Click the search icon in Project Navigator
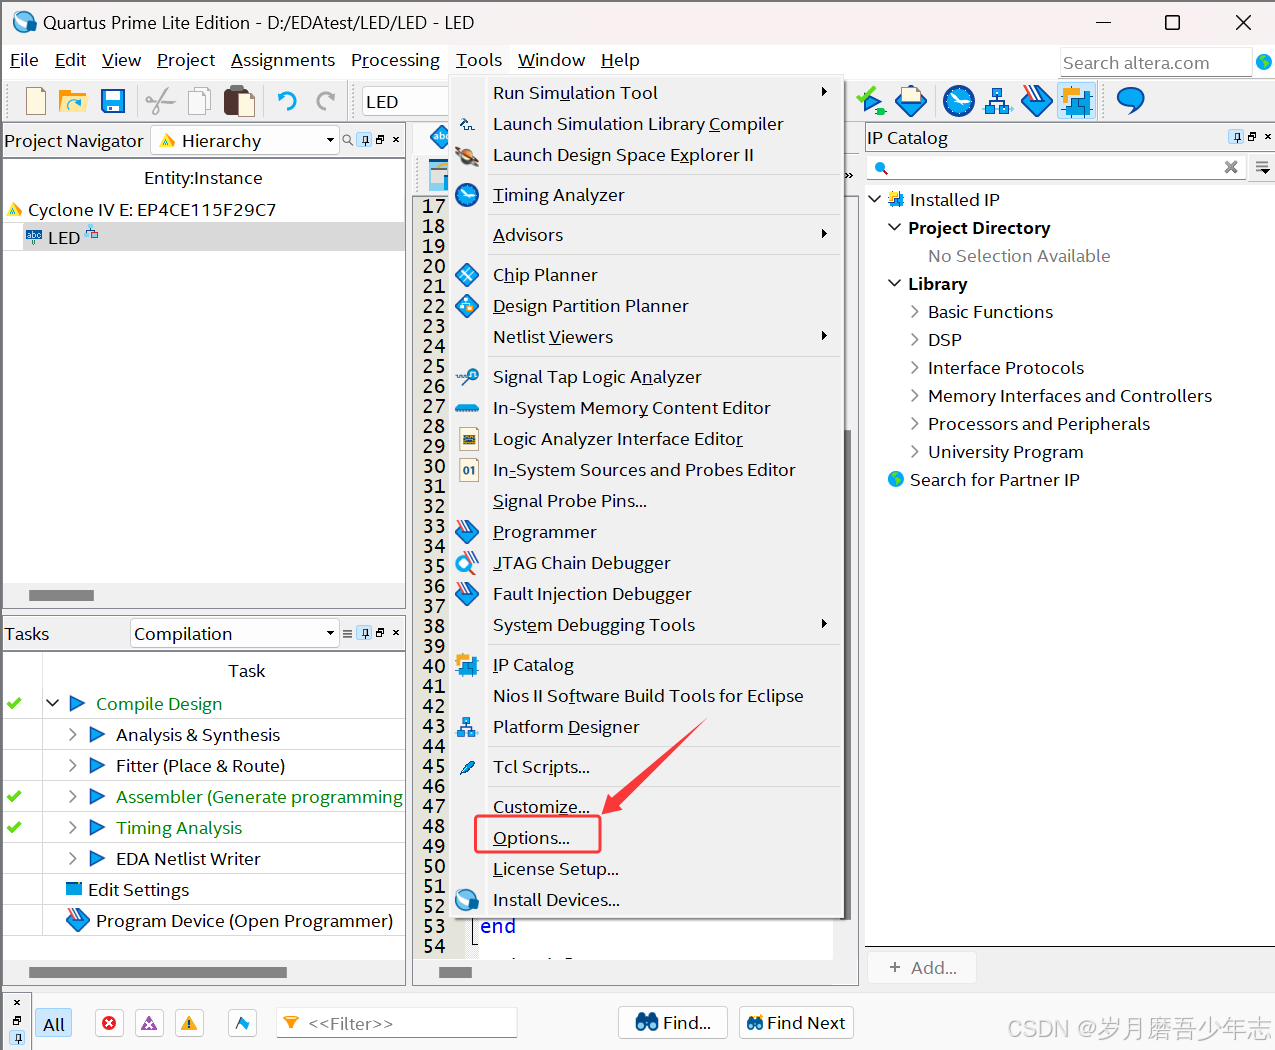The width and height of the screenshot is (1275, 1050). pos(347,140)
